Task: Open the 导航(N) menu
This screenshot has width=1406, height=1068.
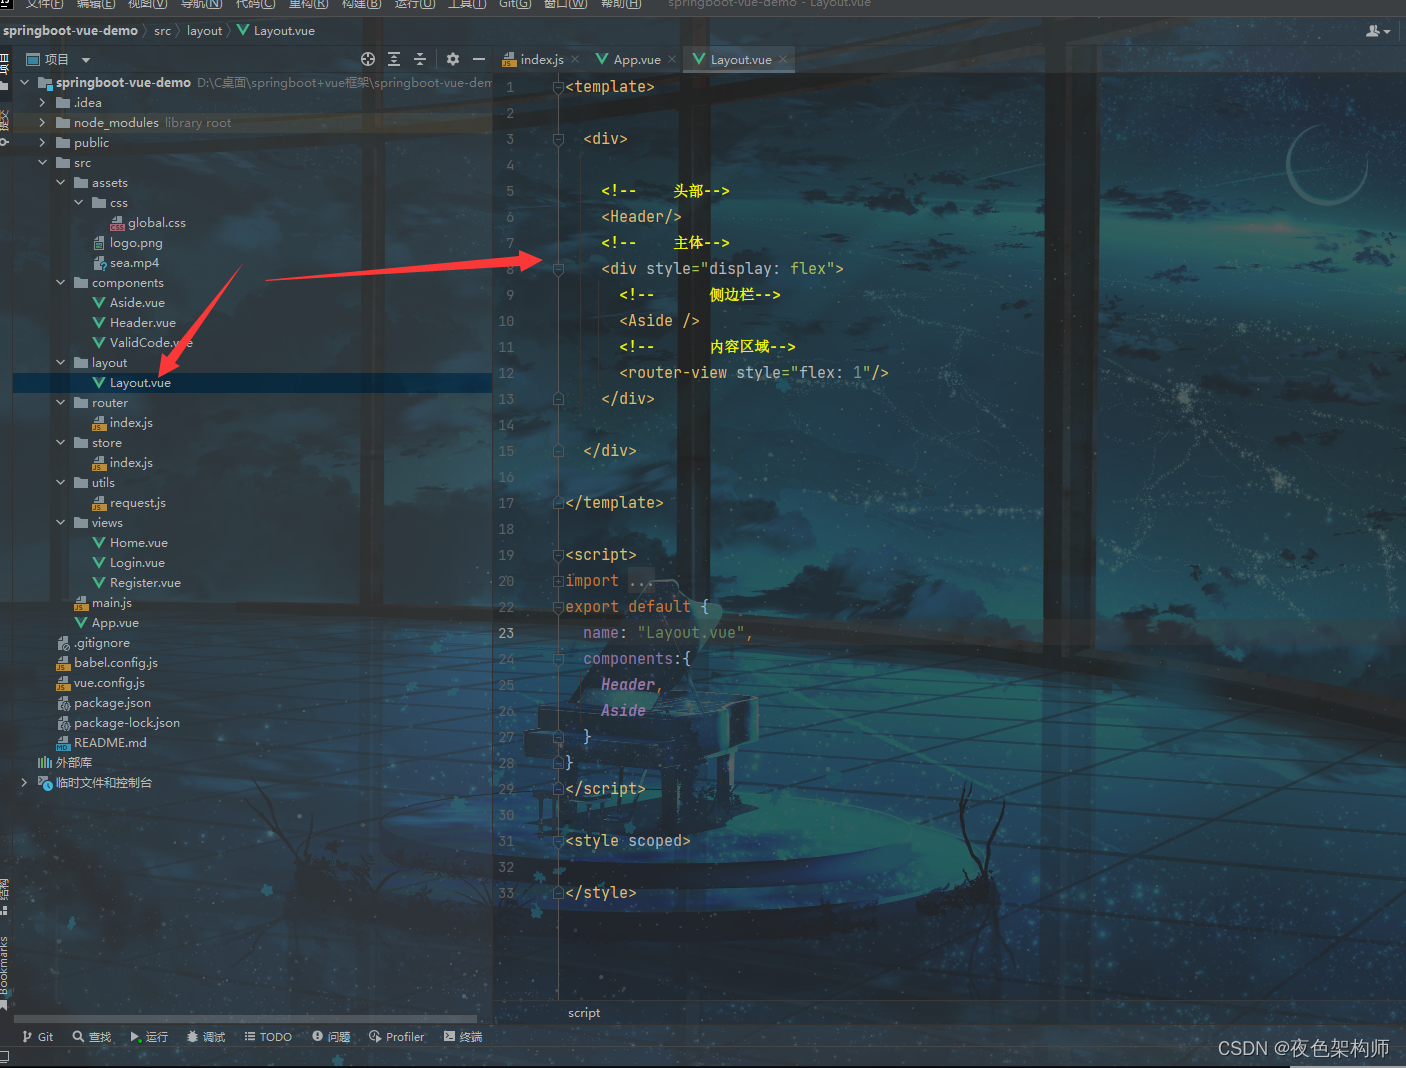Action: click(x=201, y=4)
